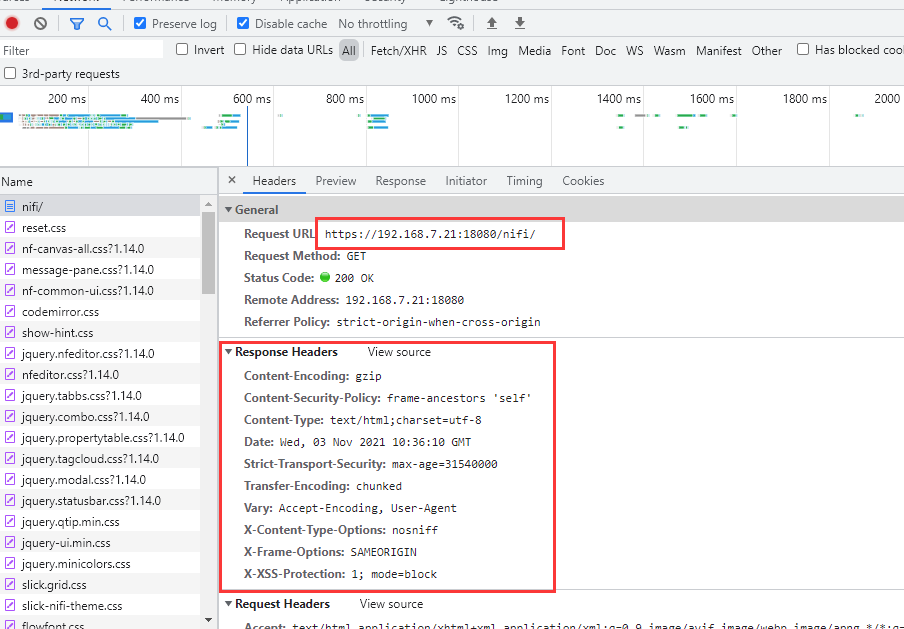Stop recording network log
This screenshot has width=904, height=629.
[10, 23]
